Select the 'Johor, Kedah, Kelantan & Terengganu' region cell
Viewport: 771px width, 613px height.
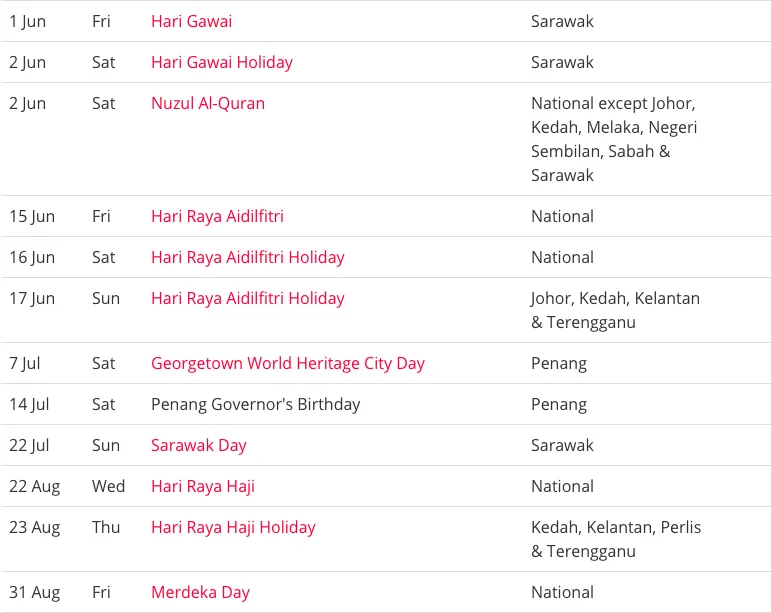[615, 310]
